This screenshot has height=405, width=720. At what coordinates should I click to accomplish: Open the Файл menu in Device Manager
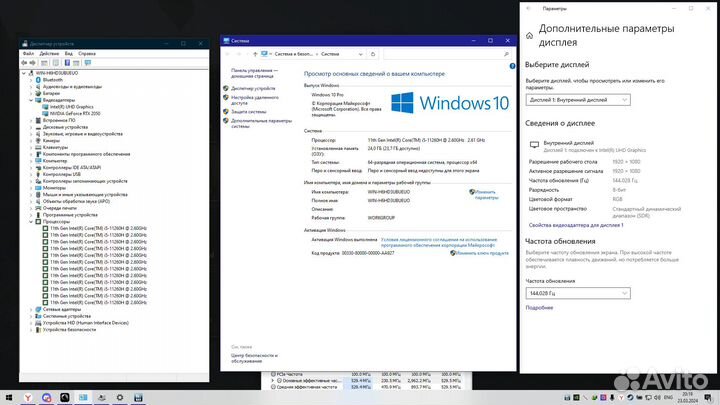click(x=28, y=53)
